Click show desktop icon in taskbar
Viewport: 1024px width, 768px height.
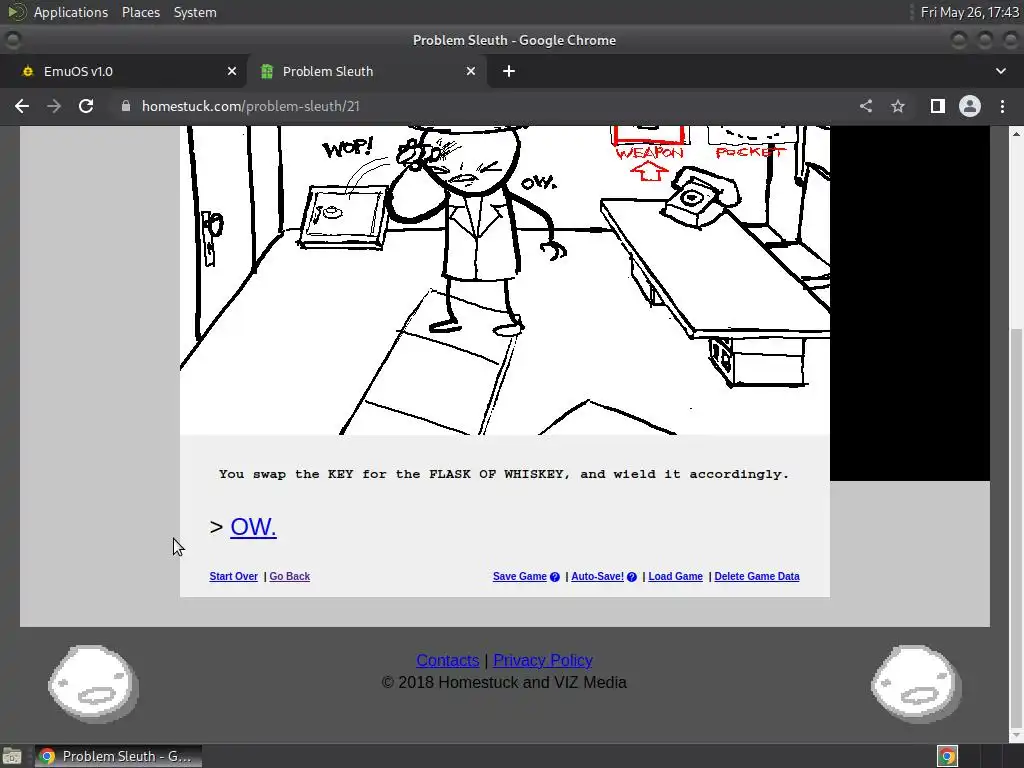point(12,756)
